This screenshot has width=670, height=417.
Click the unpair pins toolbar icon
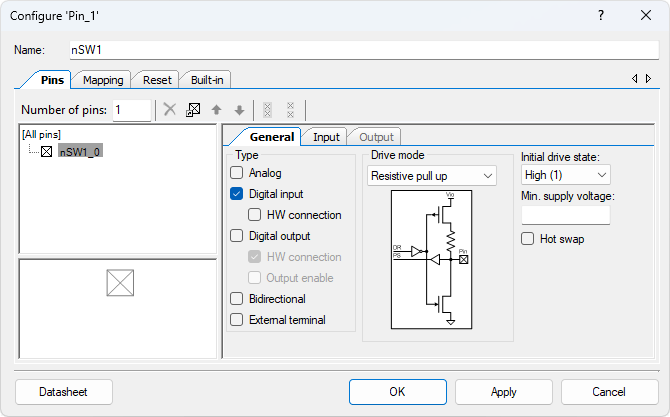[290, 110]
